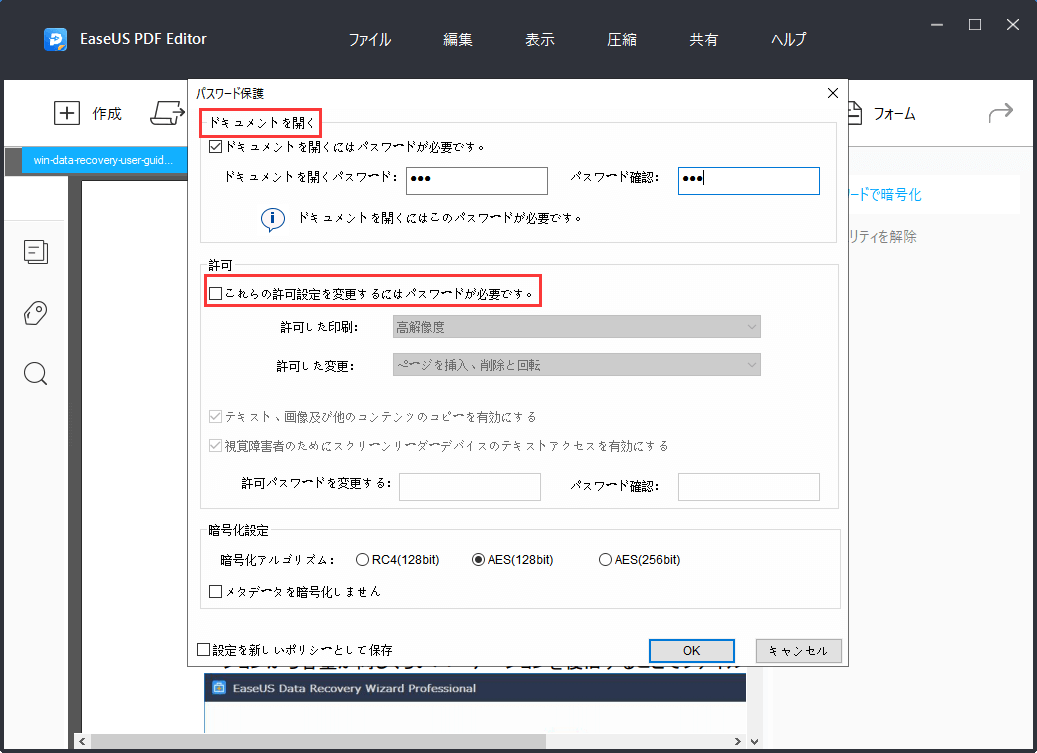This screenshot has width=1037, height=753.
Task: Click the share arrow icon top right
Action: point(1000,113)
